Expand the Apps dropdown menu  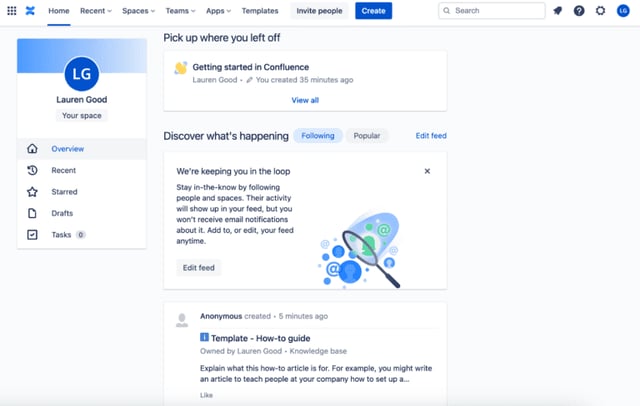(218, 11)
